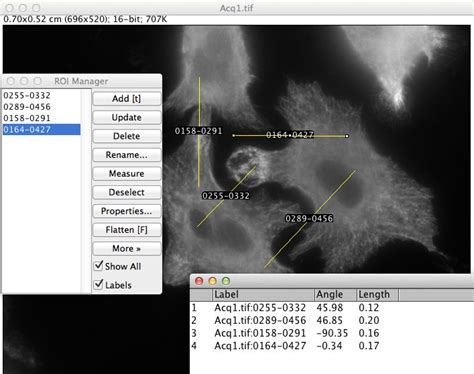This screenshot has height=374, width=474.
Task: Click the Measure button
Action: click(127, 173)
